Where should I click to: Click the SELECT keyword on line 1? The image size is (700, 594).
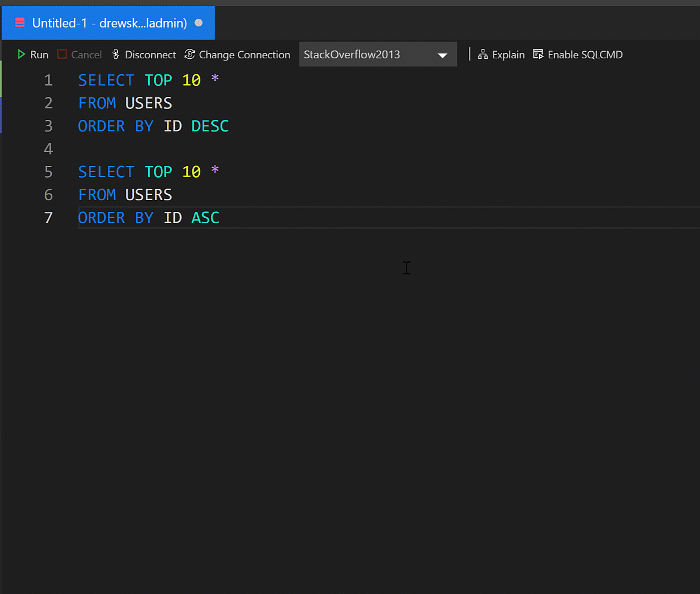(x=106, y=80)
